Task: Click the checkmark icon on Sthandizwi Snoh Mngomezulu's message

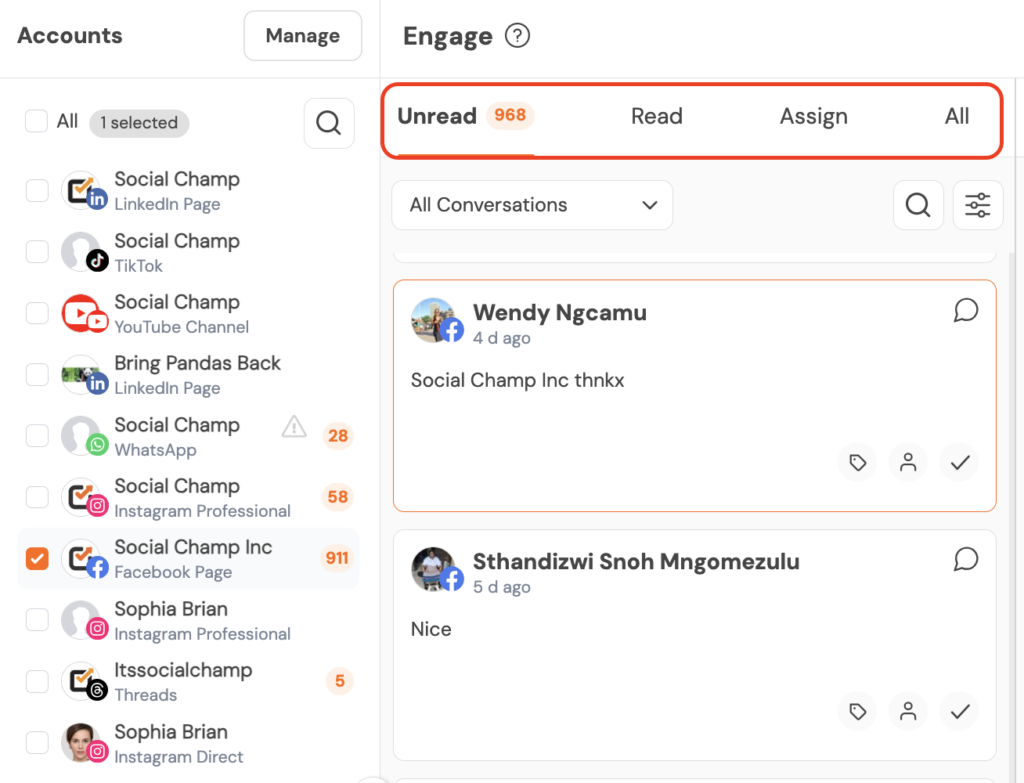Action: pyautogui.click(x=960, y=711)
